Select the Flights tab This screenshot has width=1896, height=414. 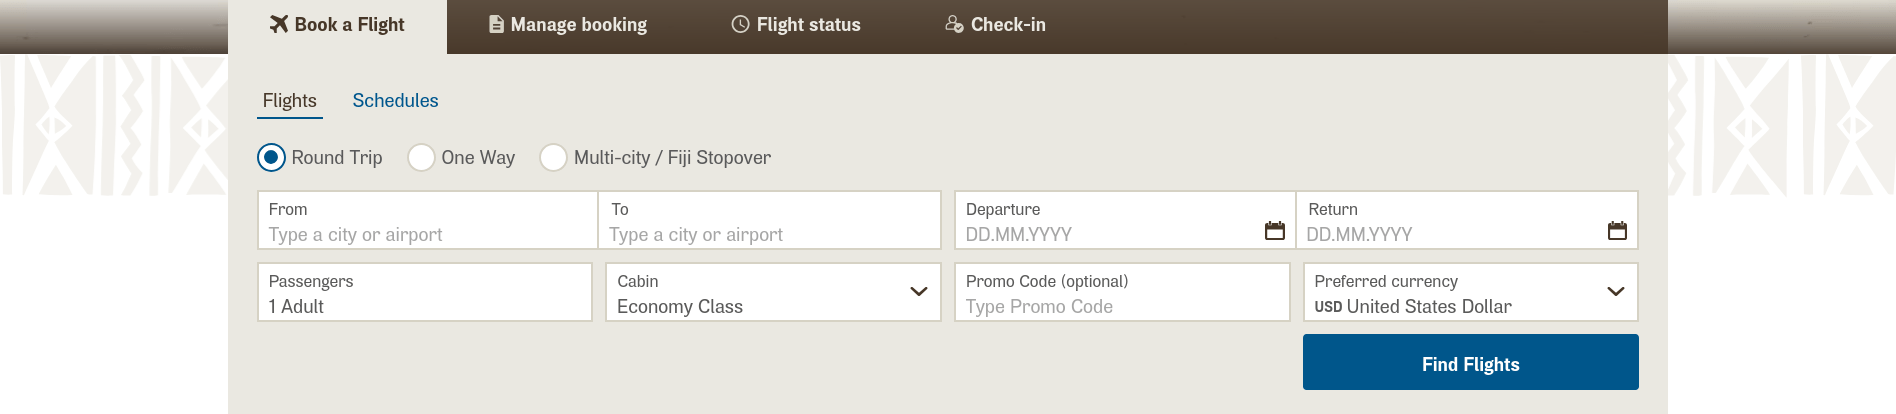coord(289,101)
